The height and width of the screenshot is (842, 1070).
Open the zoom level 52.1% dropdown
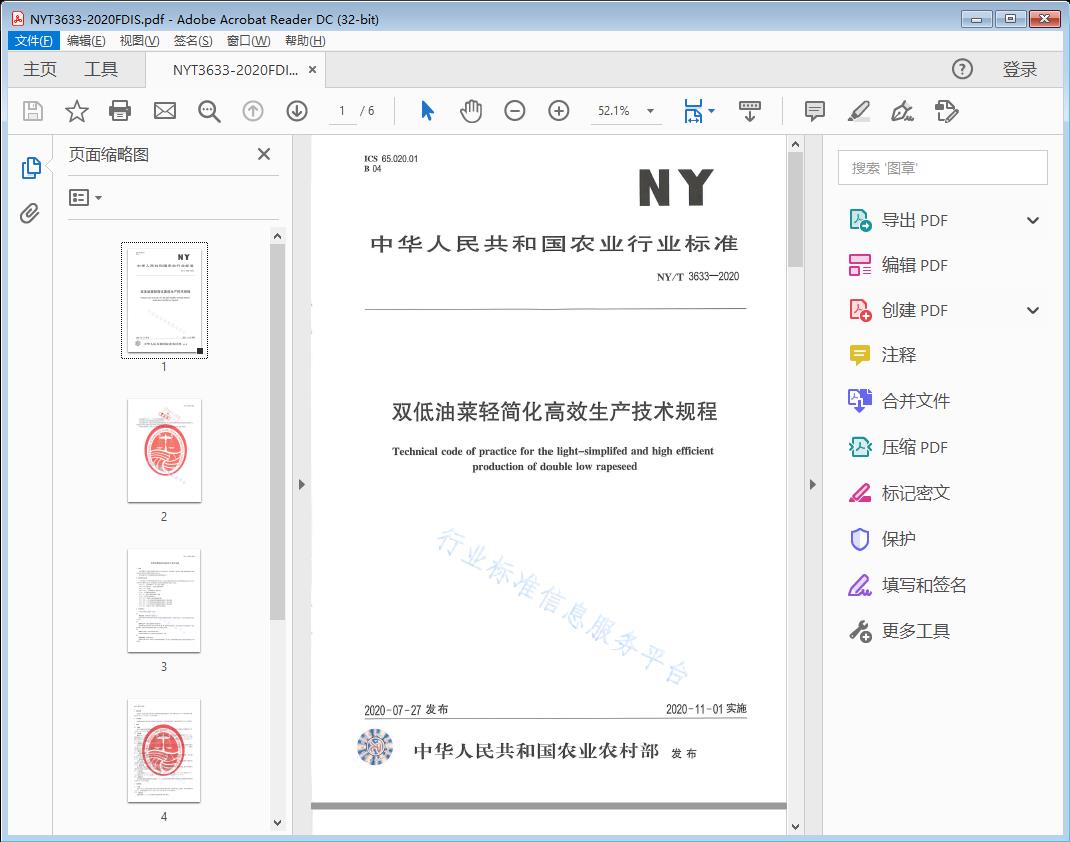pyautogui.click(x=651, y=111)
